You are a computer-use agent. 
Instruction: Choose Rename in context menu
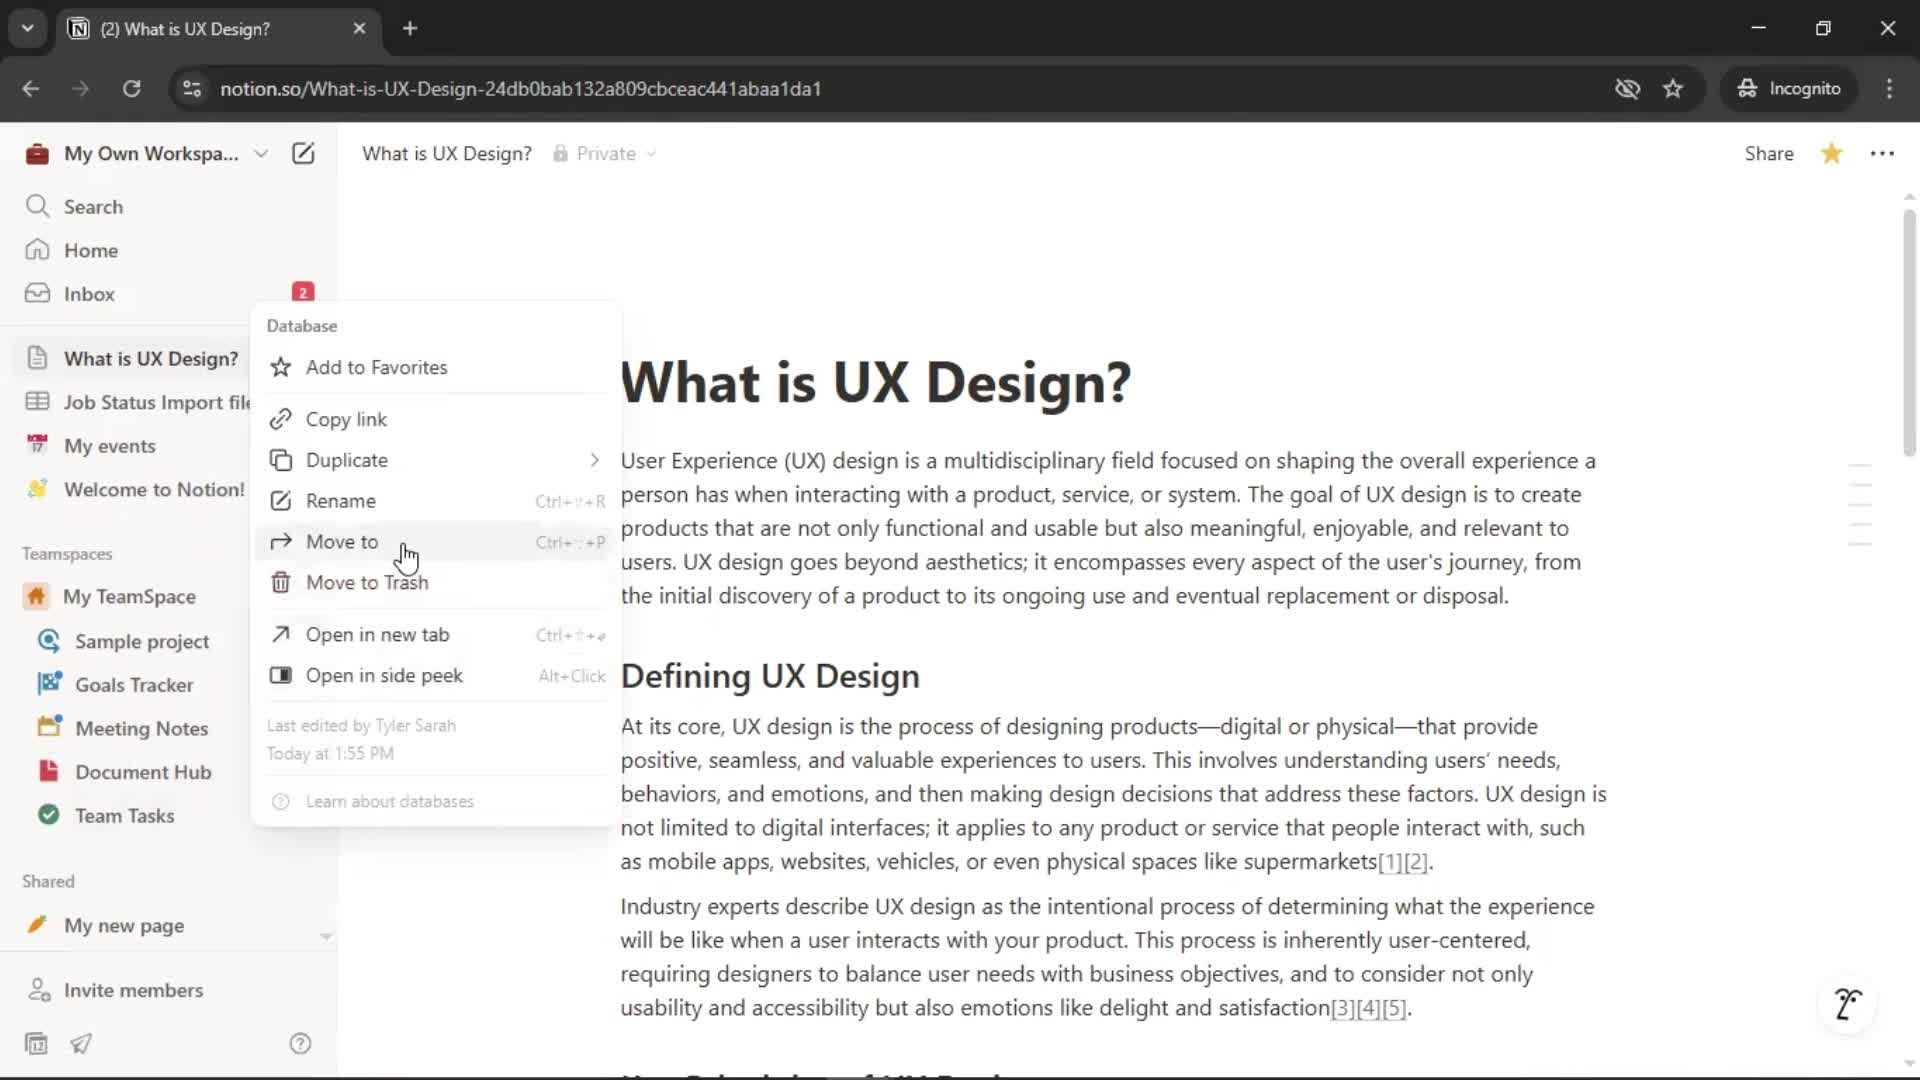[x=436, y=501]
